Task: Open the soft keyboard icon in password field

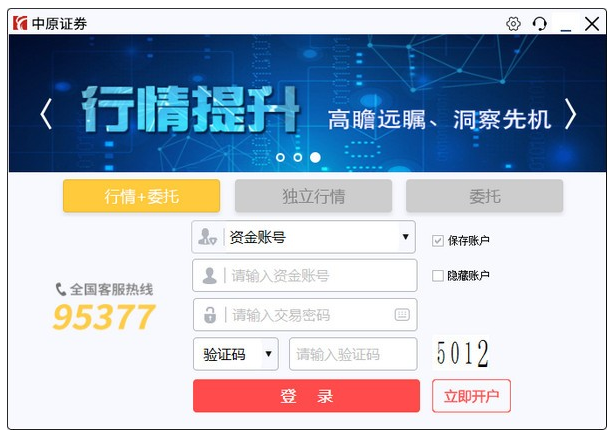Action: point(402,314)
